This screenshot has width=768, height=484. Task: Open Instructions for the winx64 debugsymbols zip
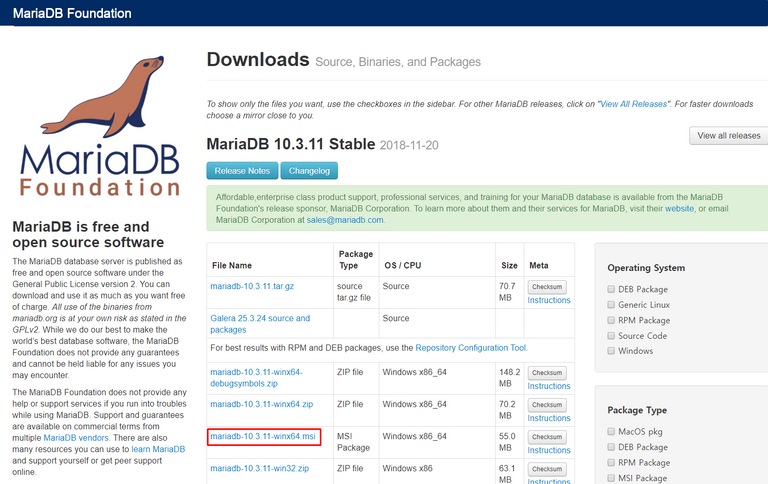tap(549, 386)
